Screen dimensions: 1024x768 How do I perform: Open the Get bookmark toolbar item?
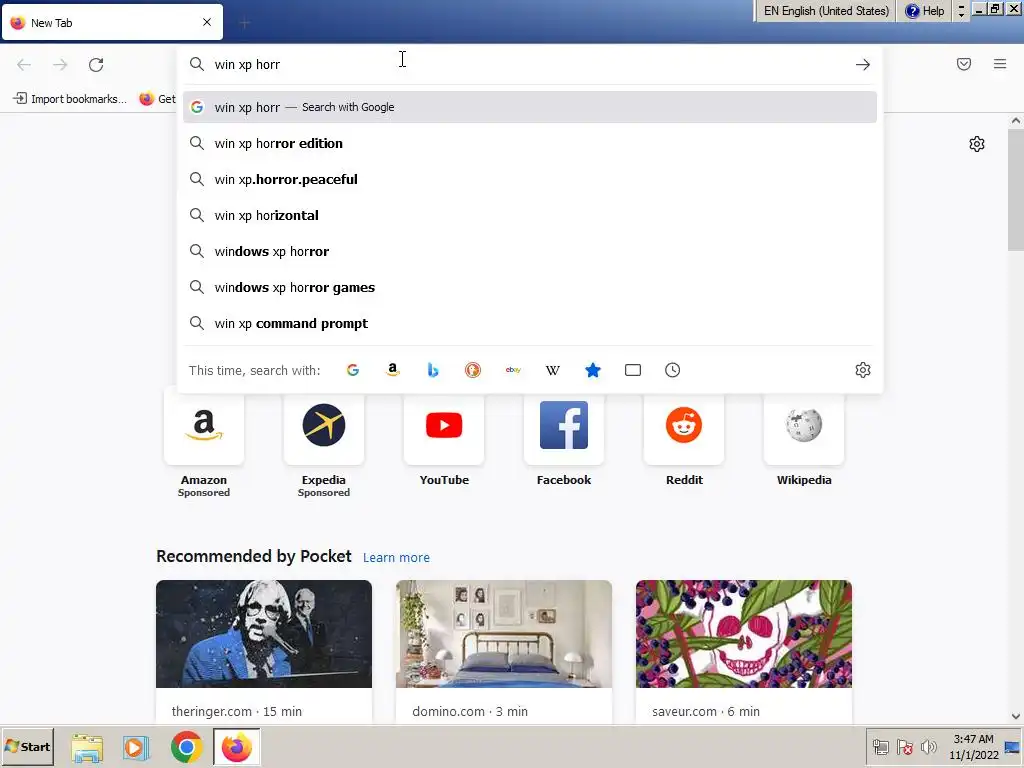[x=158, y=99]
